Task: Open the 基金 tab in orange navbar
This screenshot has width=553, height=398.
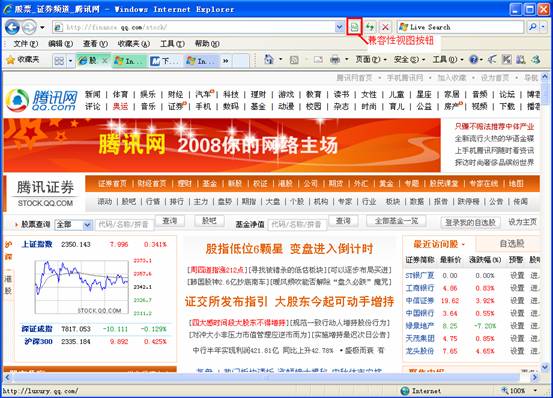Action: 209,184
